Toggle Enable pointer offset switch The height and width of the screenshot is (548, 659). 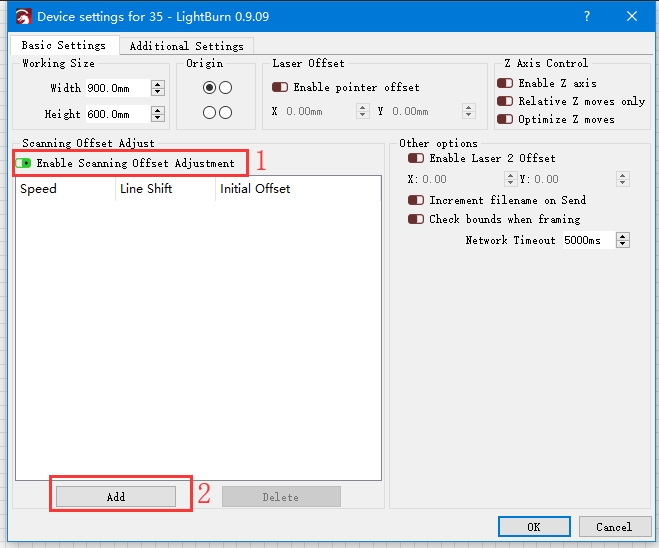(280, 87)
